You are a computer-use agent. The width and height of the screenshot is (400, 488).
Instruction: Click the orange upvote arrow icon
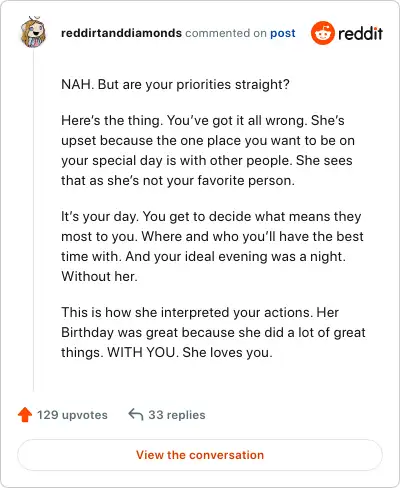pyautogui.click(x=25, y=415)
